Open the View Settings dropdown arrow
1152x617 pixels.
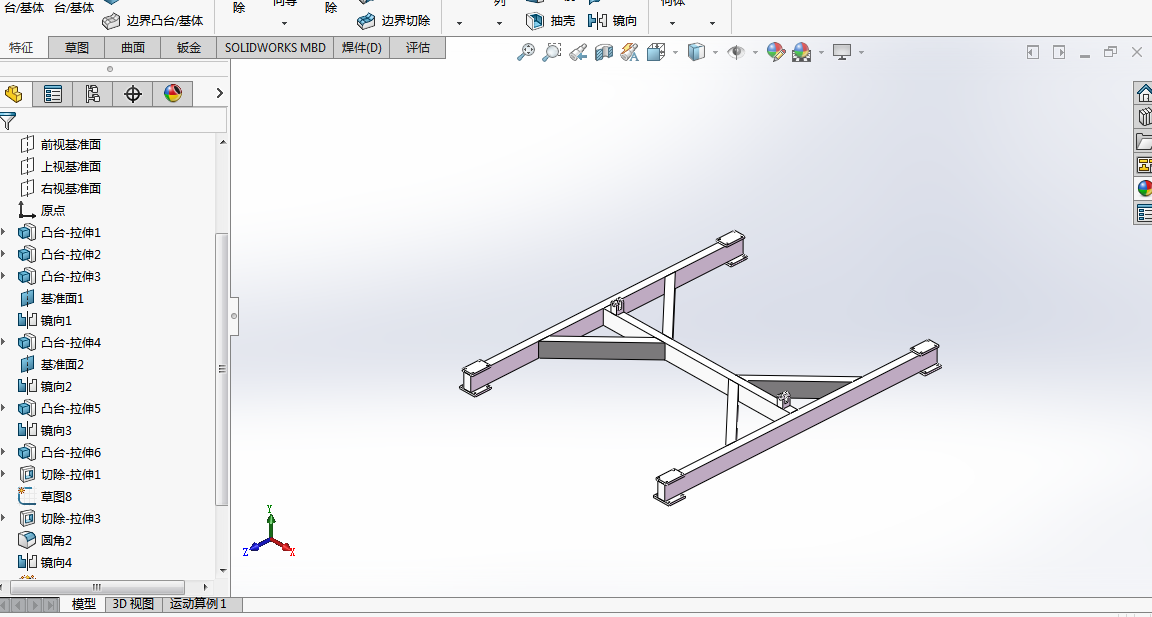click(x=861, y=53)
